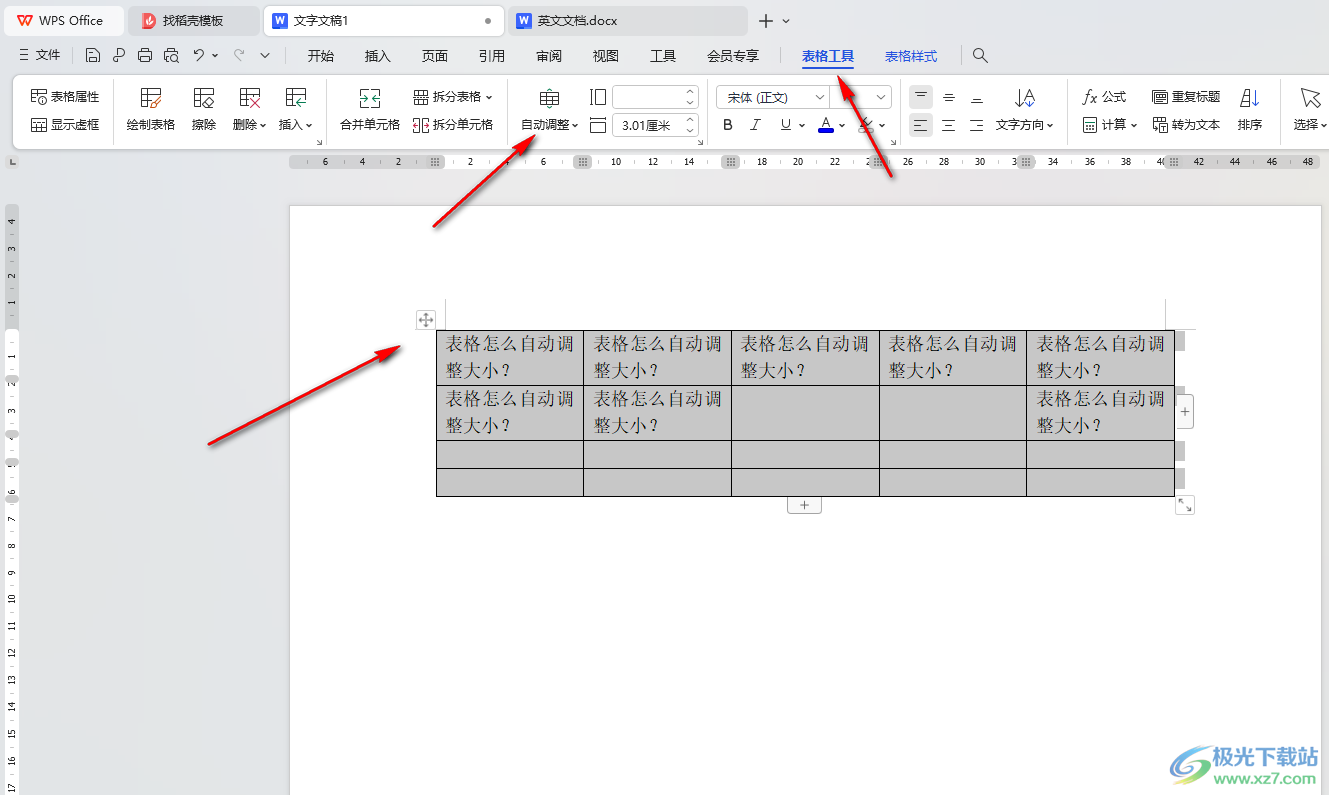Switch to the 英文文档.docx document tab
Viewport: 1329px width, 795px height.
pyautogui.click(x=628, y=21)
